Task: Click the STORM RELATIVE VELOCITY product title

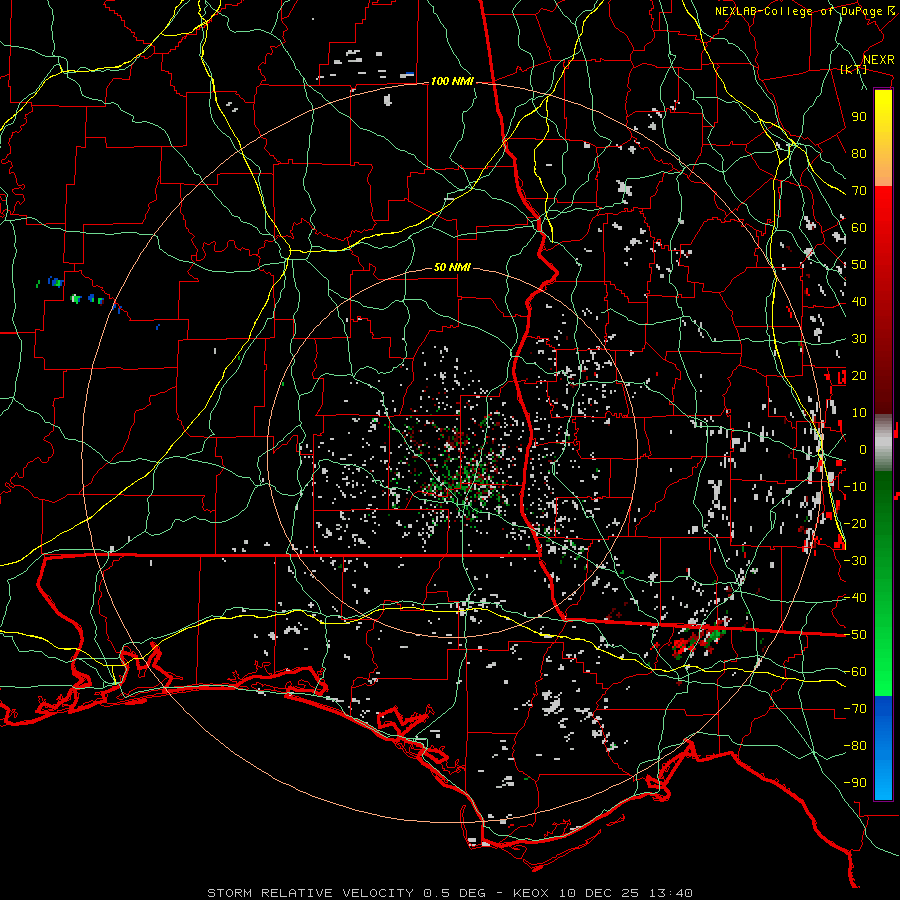Action: tap(311, 893)
